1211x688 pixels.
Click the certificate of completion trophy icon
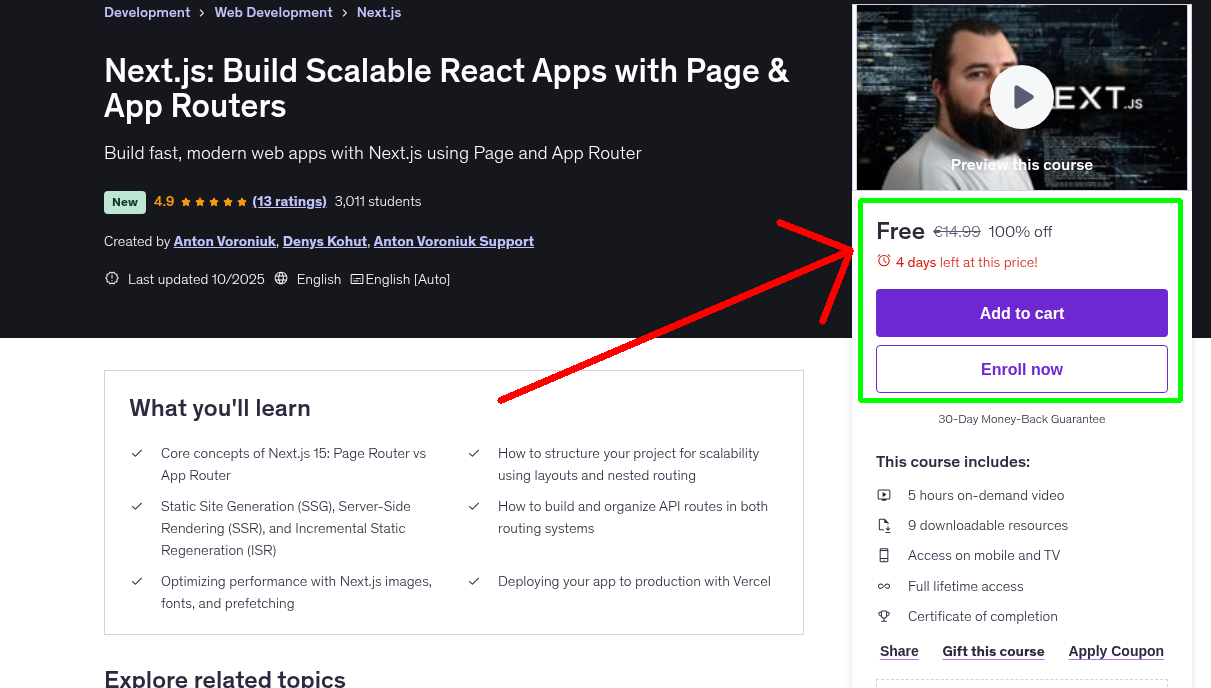884,616
